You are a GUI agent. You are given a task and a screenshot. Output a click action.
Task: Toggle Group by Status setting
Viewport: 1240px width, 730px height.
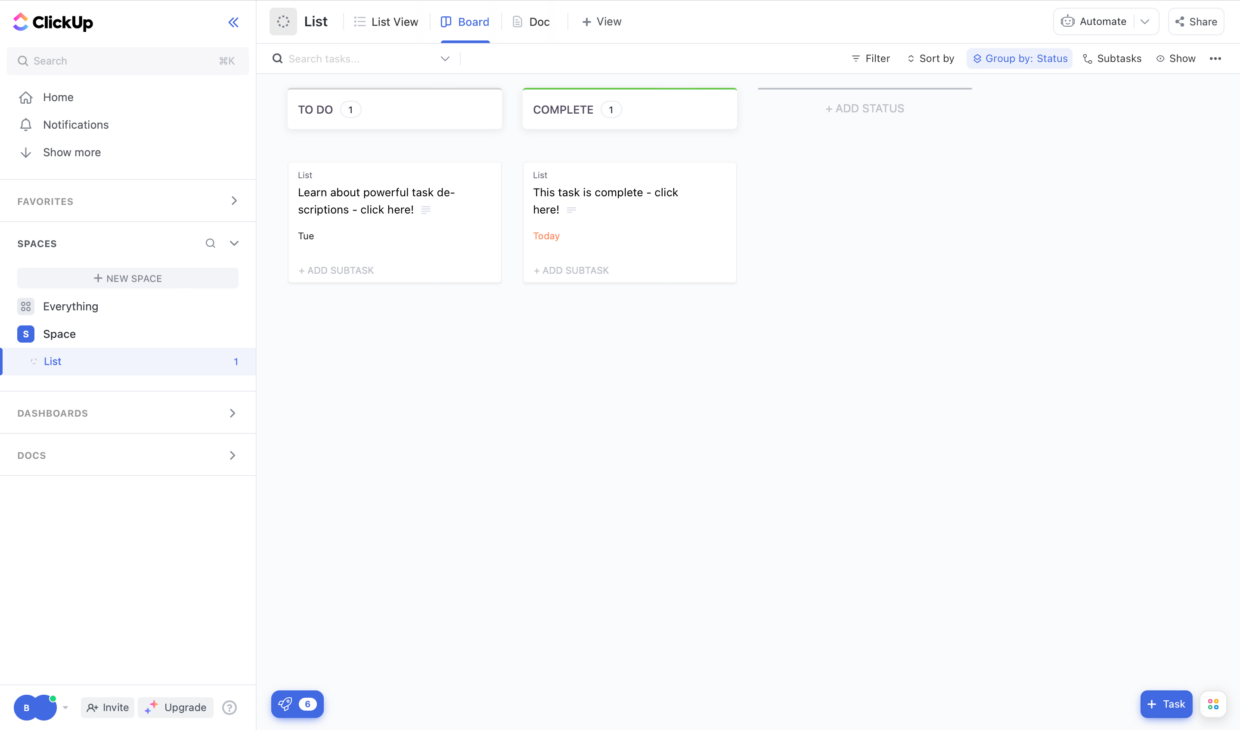click(x=1019, y=58)
